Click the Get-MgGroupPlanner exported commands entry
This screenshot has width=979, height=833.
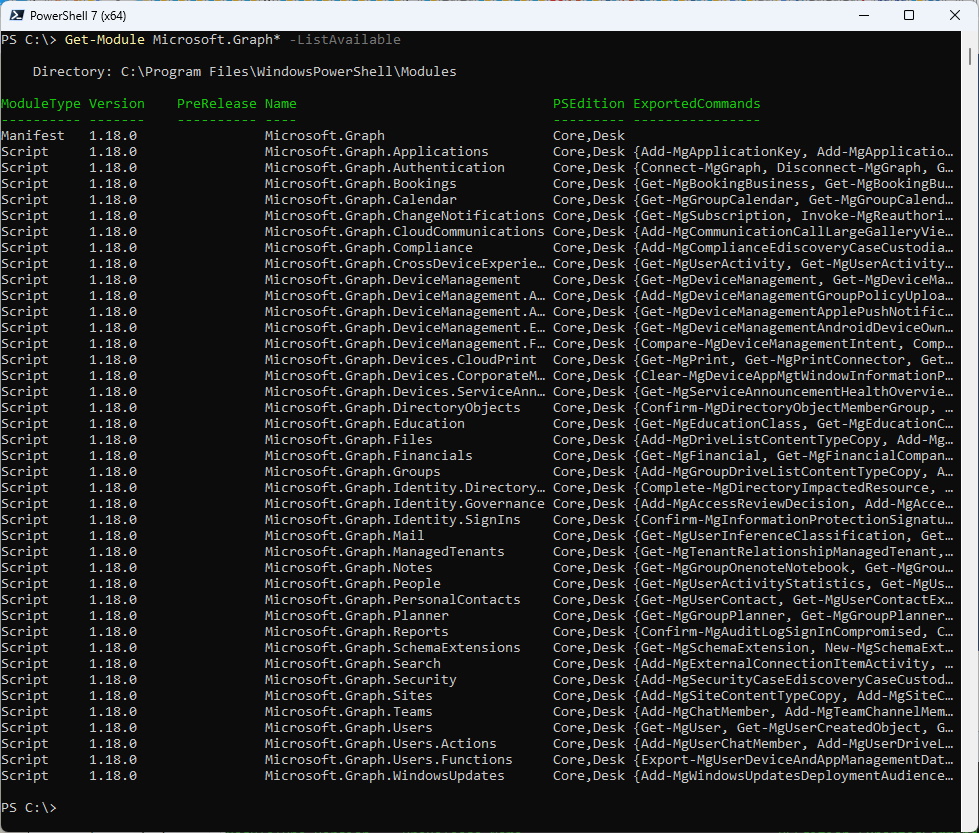tap(794, 616)
